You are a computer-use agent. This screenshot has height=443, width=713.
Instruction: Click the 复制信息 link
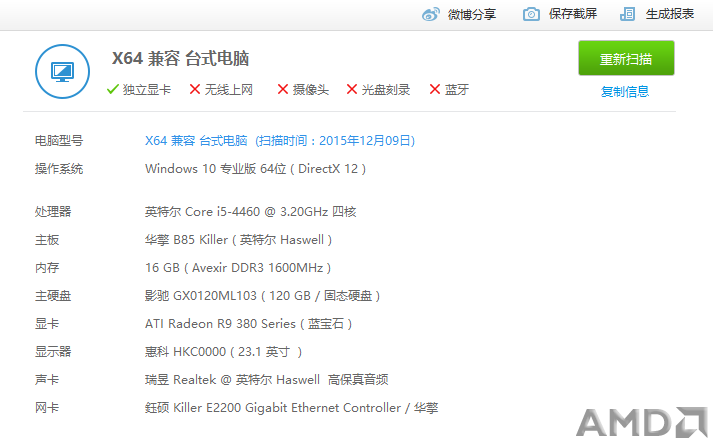pos(625,91)
